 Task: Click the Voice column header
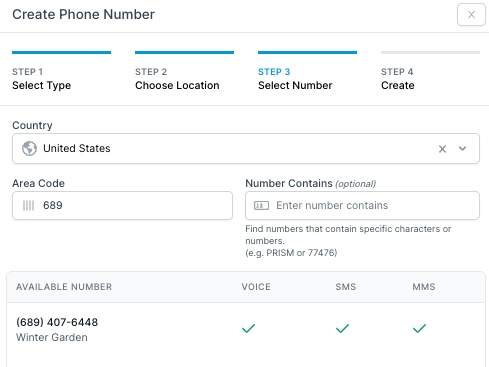(256, 287)
